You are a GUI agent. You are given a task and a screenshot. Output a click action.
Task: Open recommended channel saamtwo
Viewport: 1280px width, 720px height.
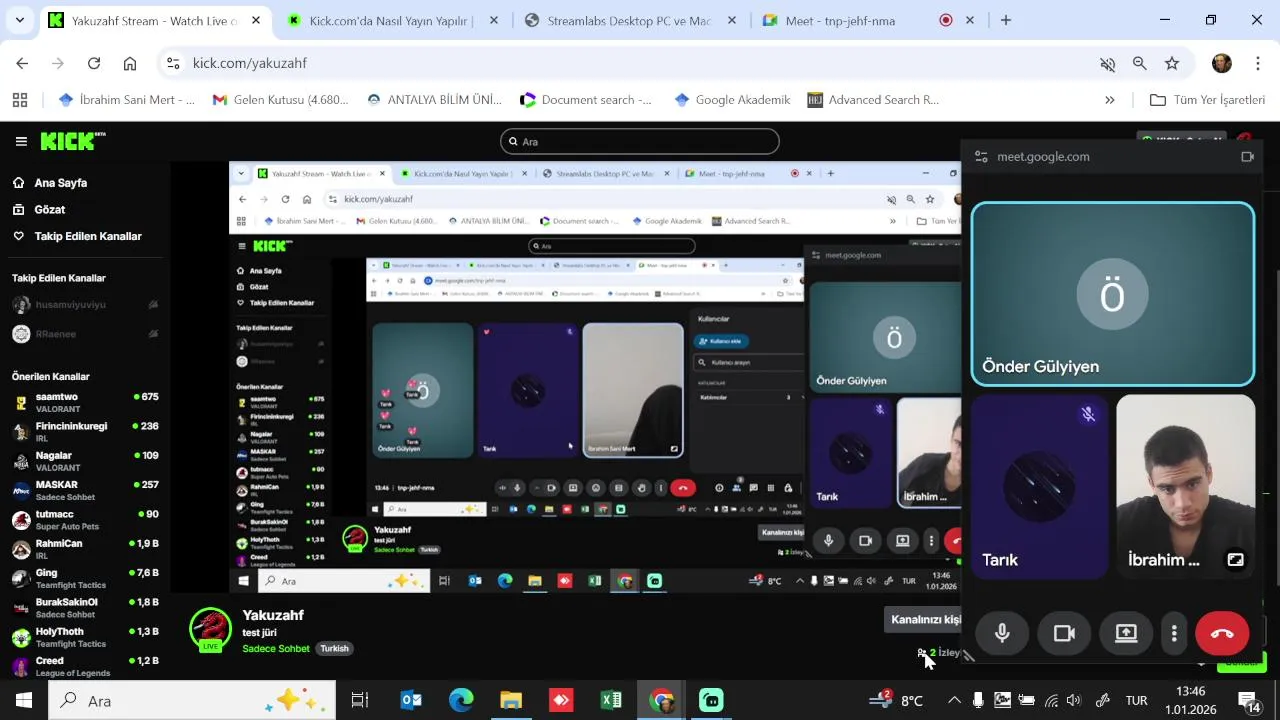pos(85,402)
